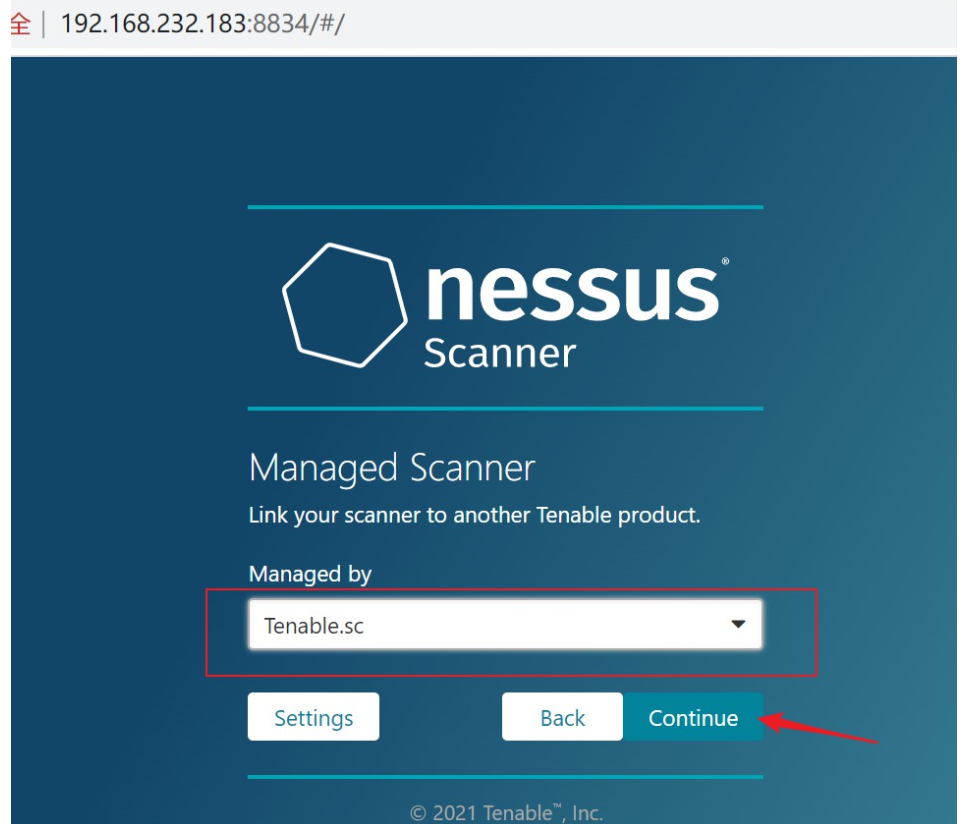
Task: Click the 'Link your scanner' description text
Action: pos(474,515)
